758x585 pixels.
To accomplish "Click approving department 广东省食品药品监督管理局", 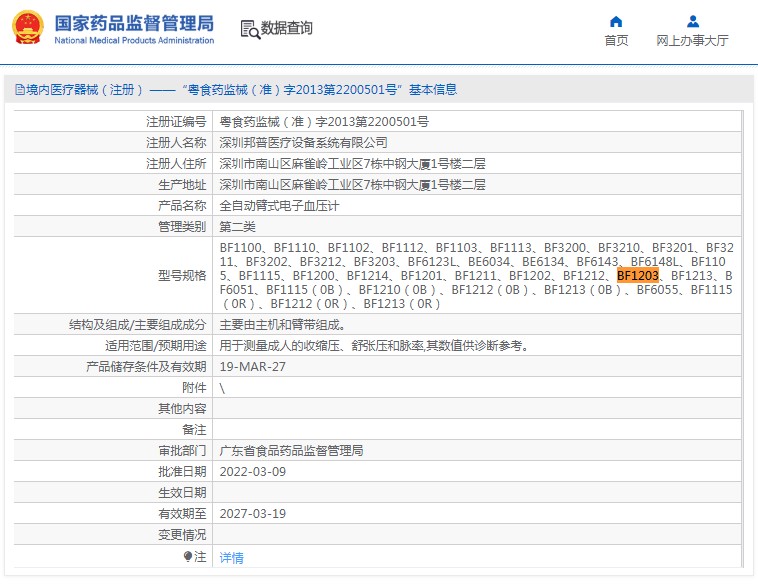I will pyautogui.click(x=292, y=451).
